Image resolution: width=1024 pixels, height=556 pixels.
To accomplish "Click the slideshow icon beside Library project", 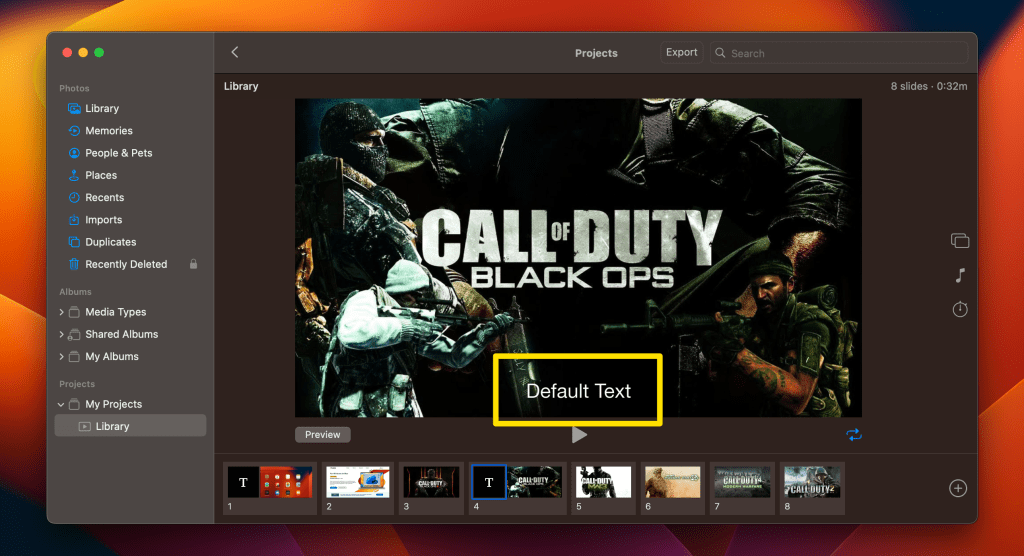I will point(84,427).
